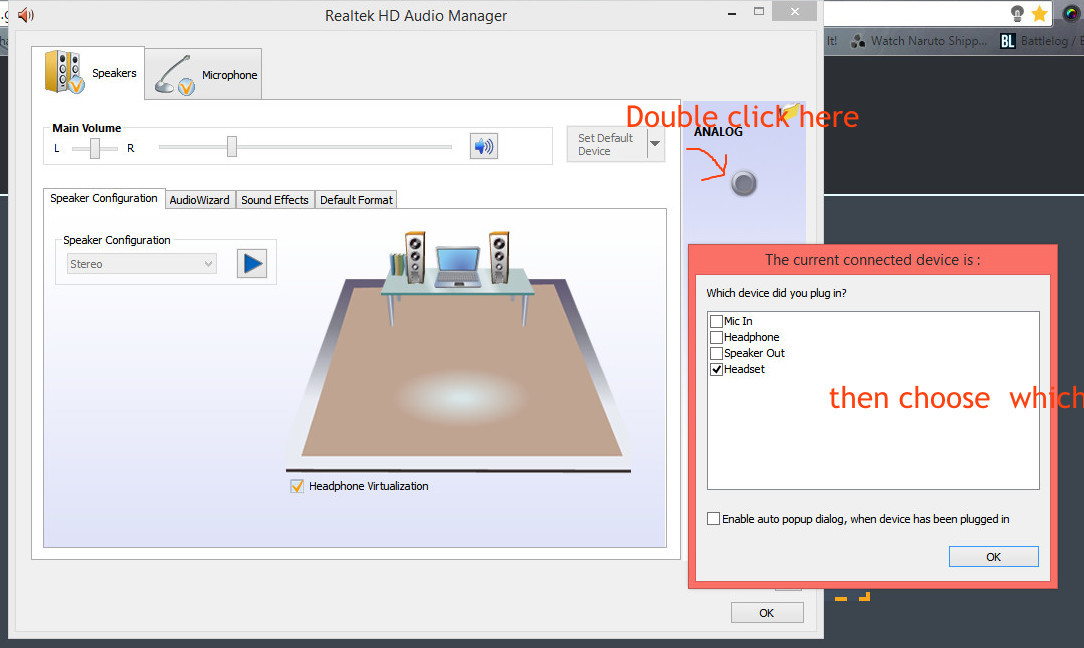Click the 'Which device did you plug in?' text
The height and width of the screenshot is (648, 1084).
coord(776,293)
